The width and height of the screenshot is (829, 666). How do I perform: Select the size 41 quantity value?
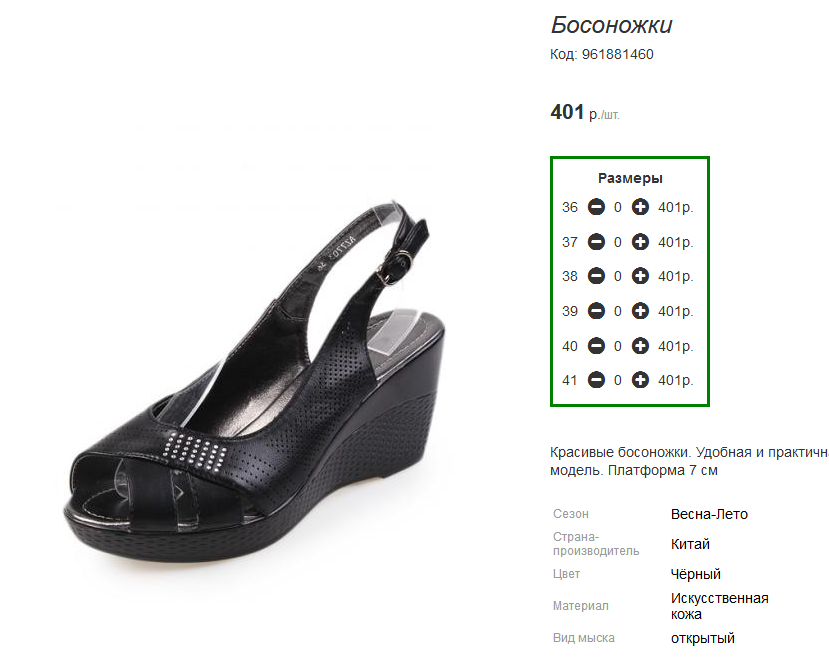click(618, 380)
